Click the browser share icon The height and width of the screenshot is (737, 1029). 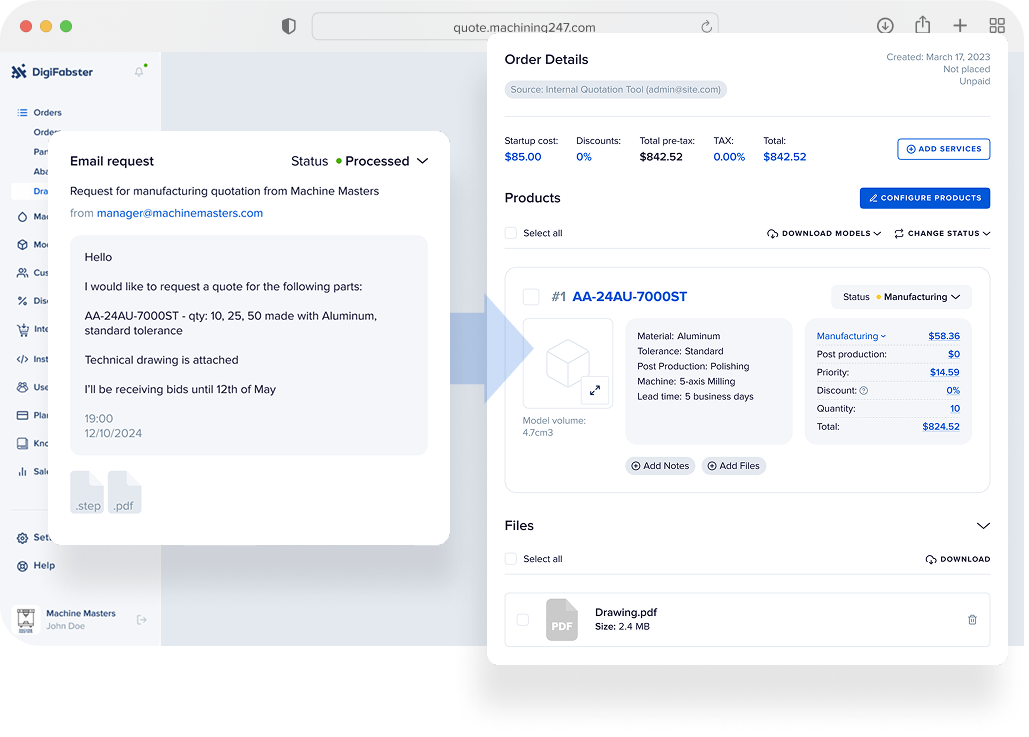pos(923,25)
